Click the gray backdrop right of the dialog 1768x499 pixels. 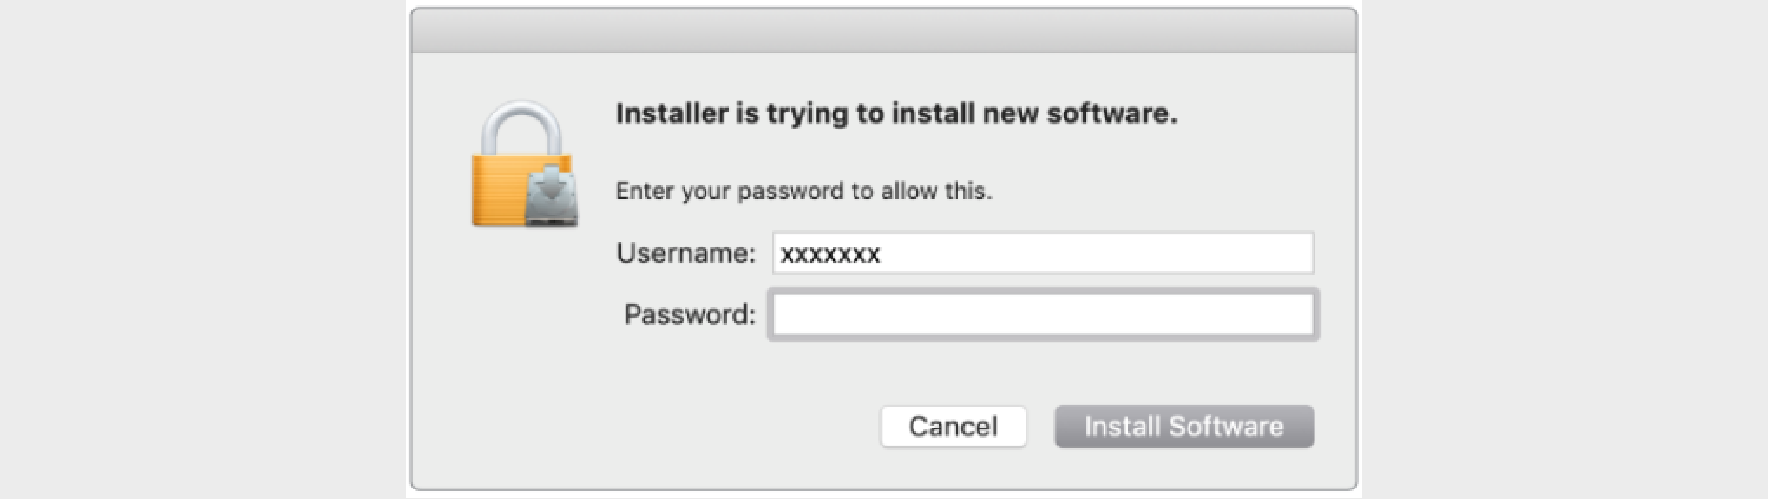[x=1560, y=250]
